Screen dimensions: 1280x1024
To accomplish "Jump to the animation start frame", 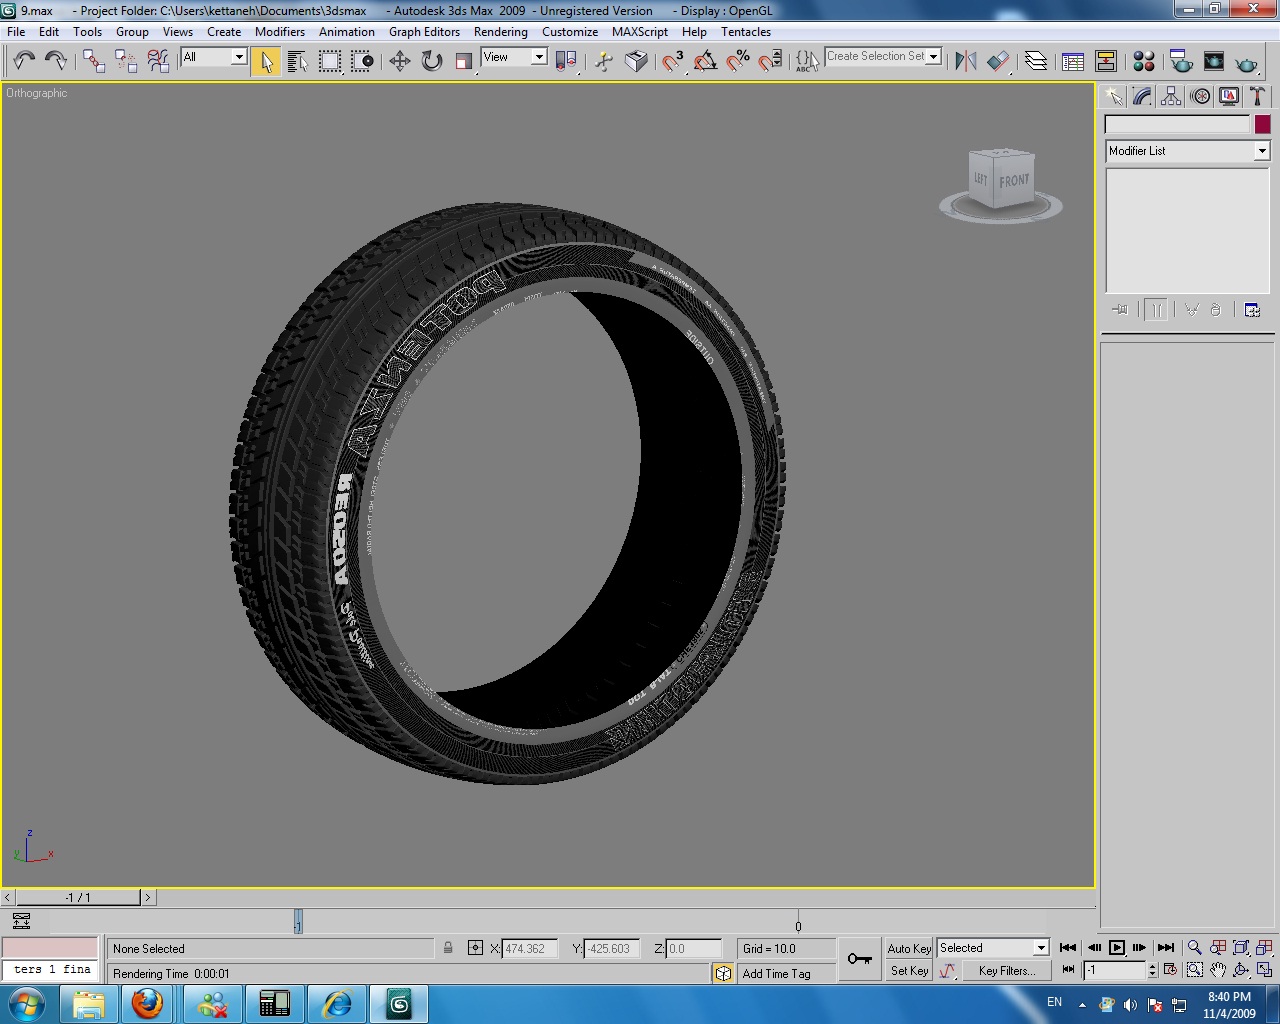I will pyautogui.click(x=1068, y=947).
